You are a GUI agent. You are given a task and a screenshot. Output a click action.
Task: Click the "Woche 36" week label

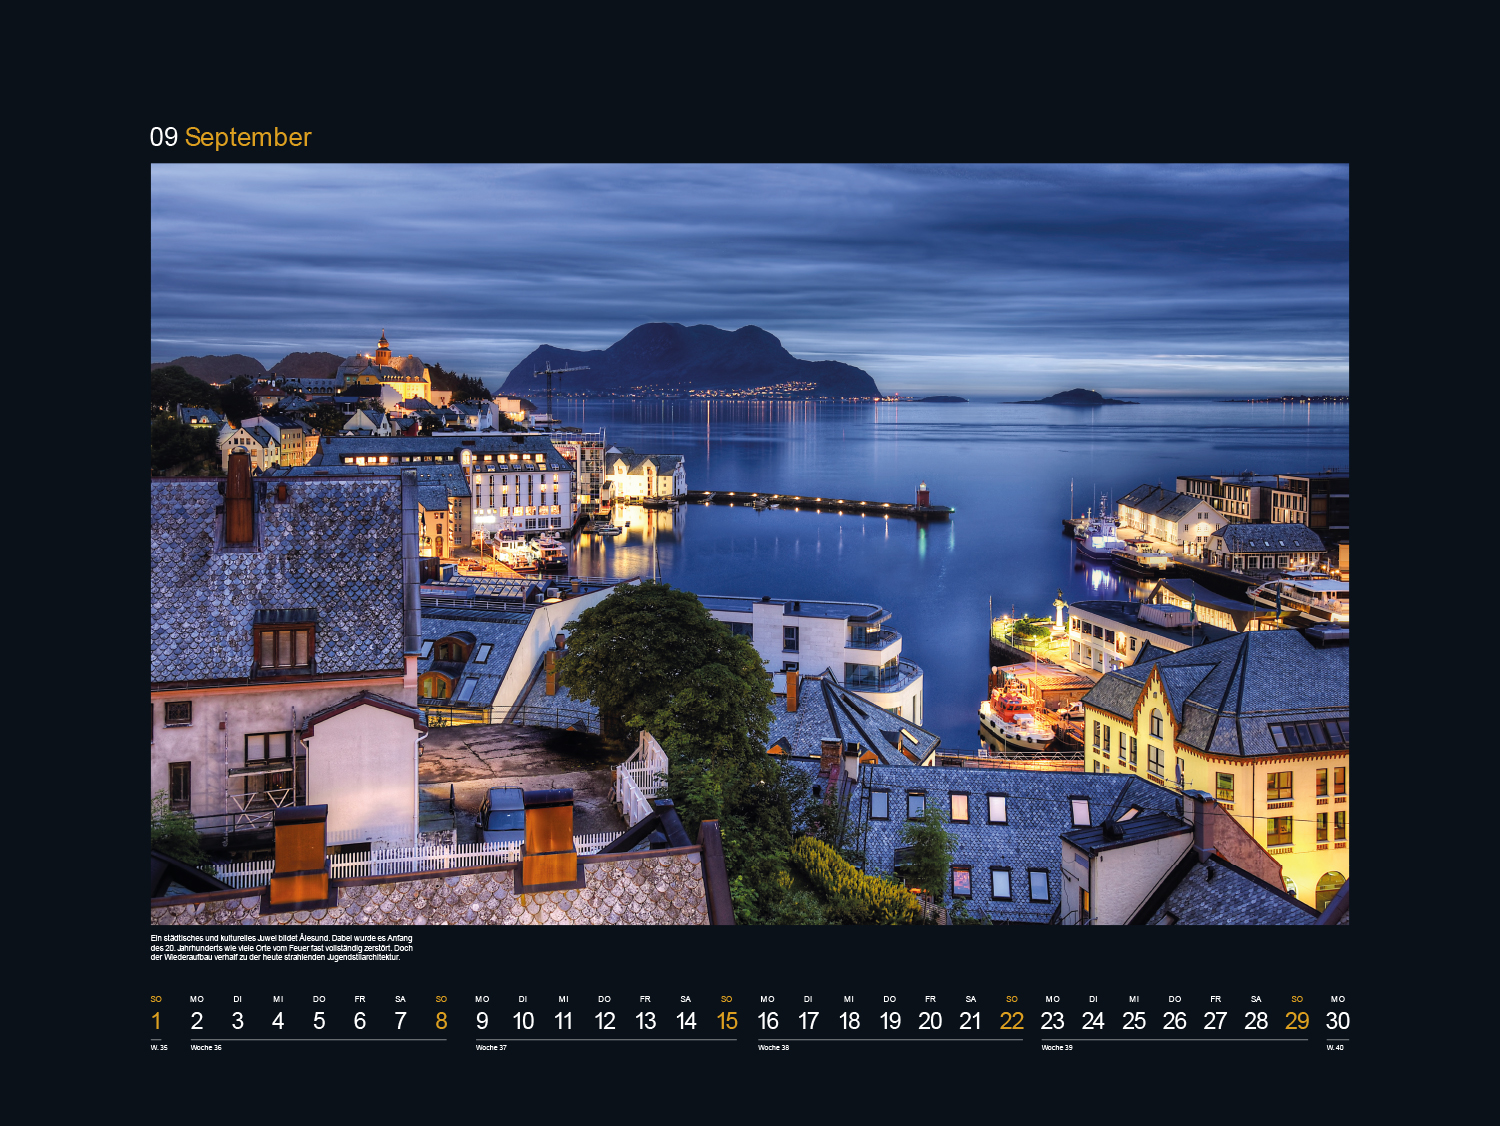(206, 1048)
